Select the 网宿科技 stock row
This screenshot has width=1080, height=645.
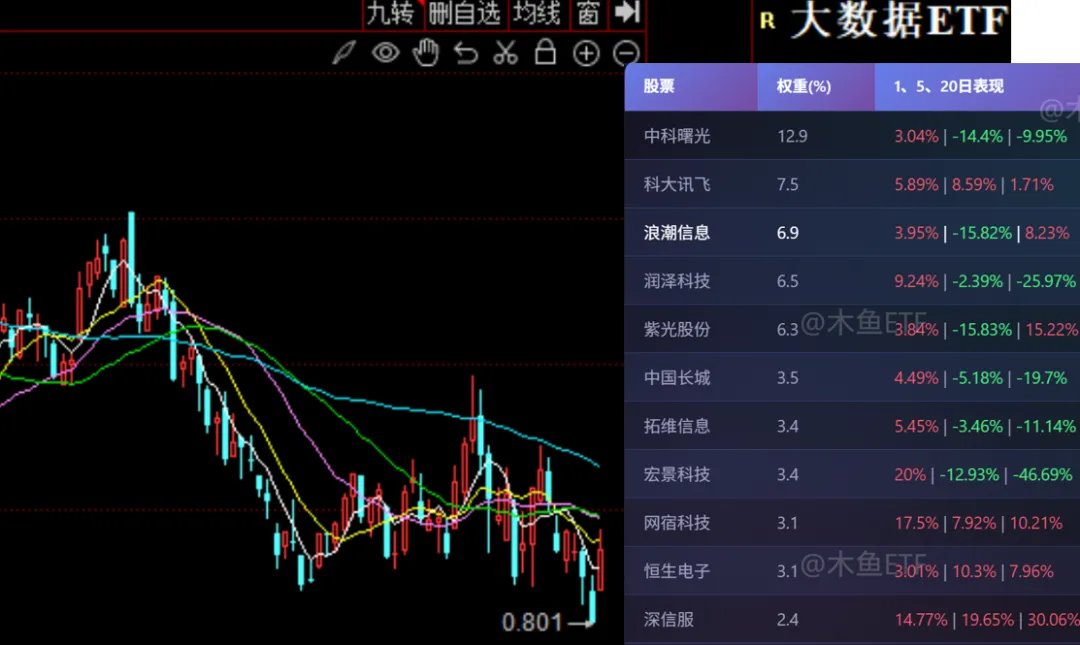pyautogui.click(x=852, y=522)
